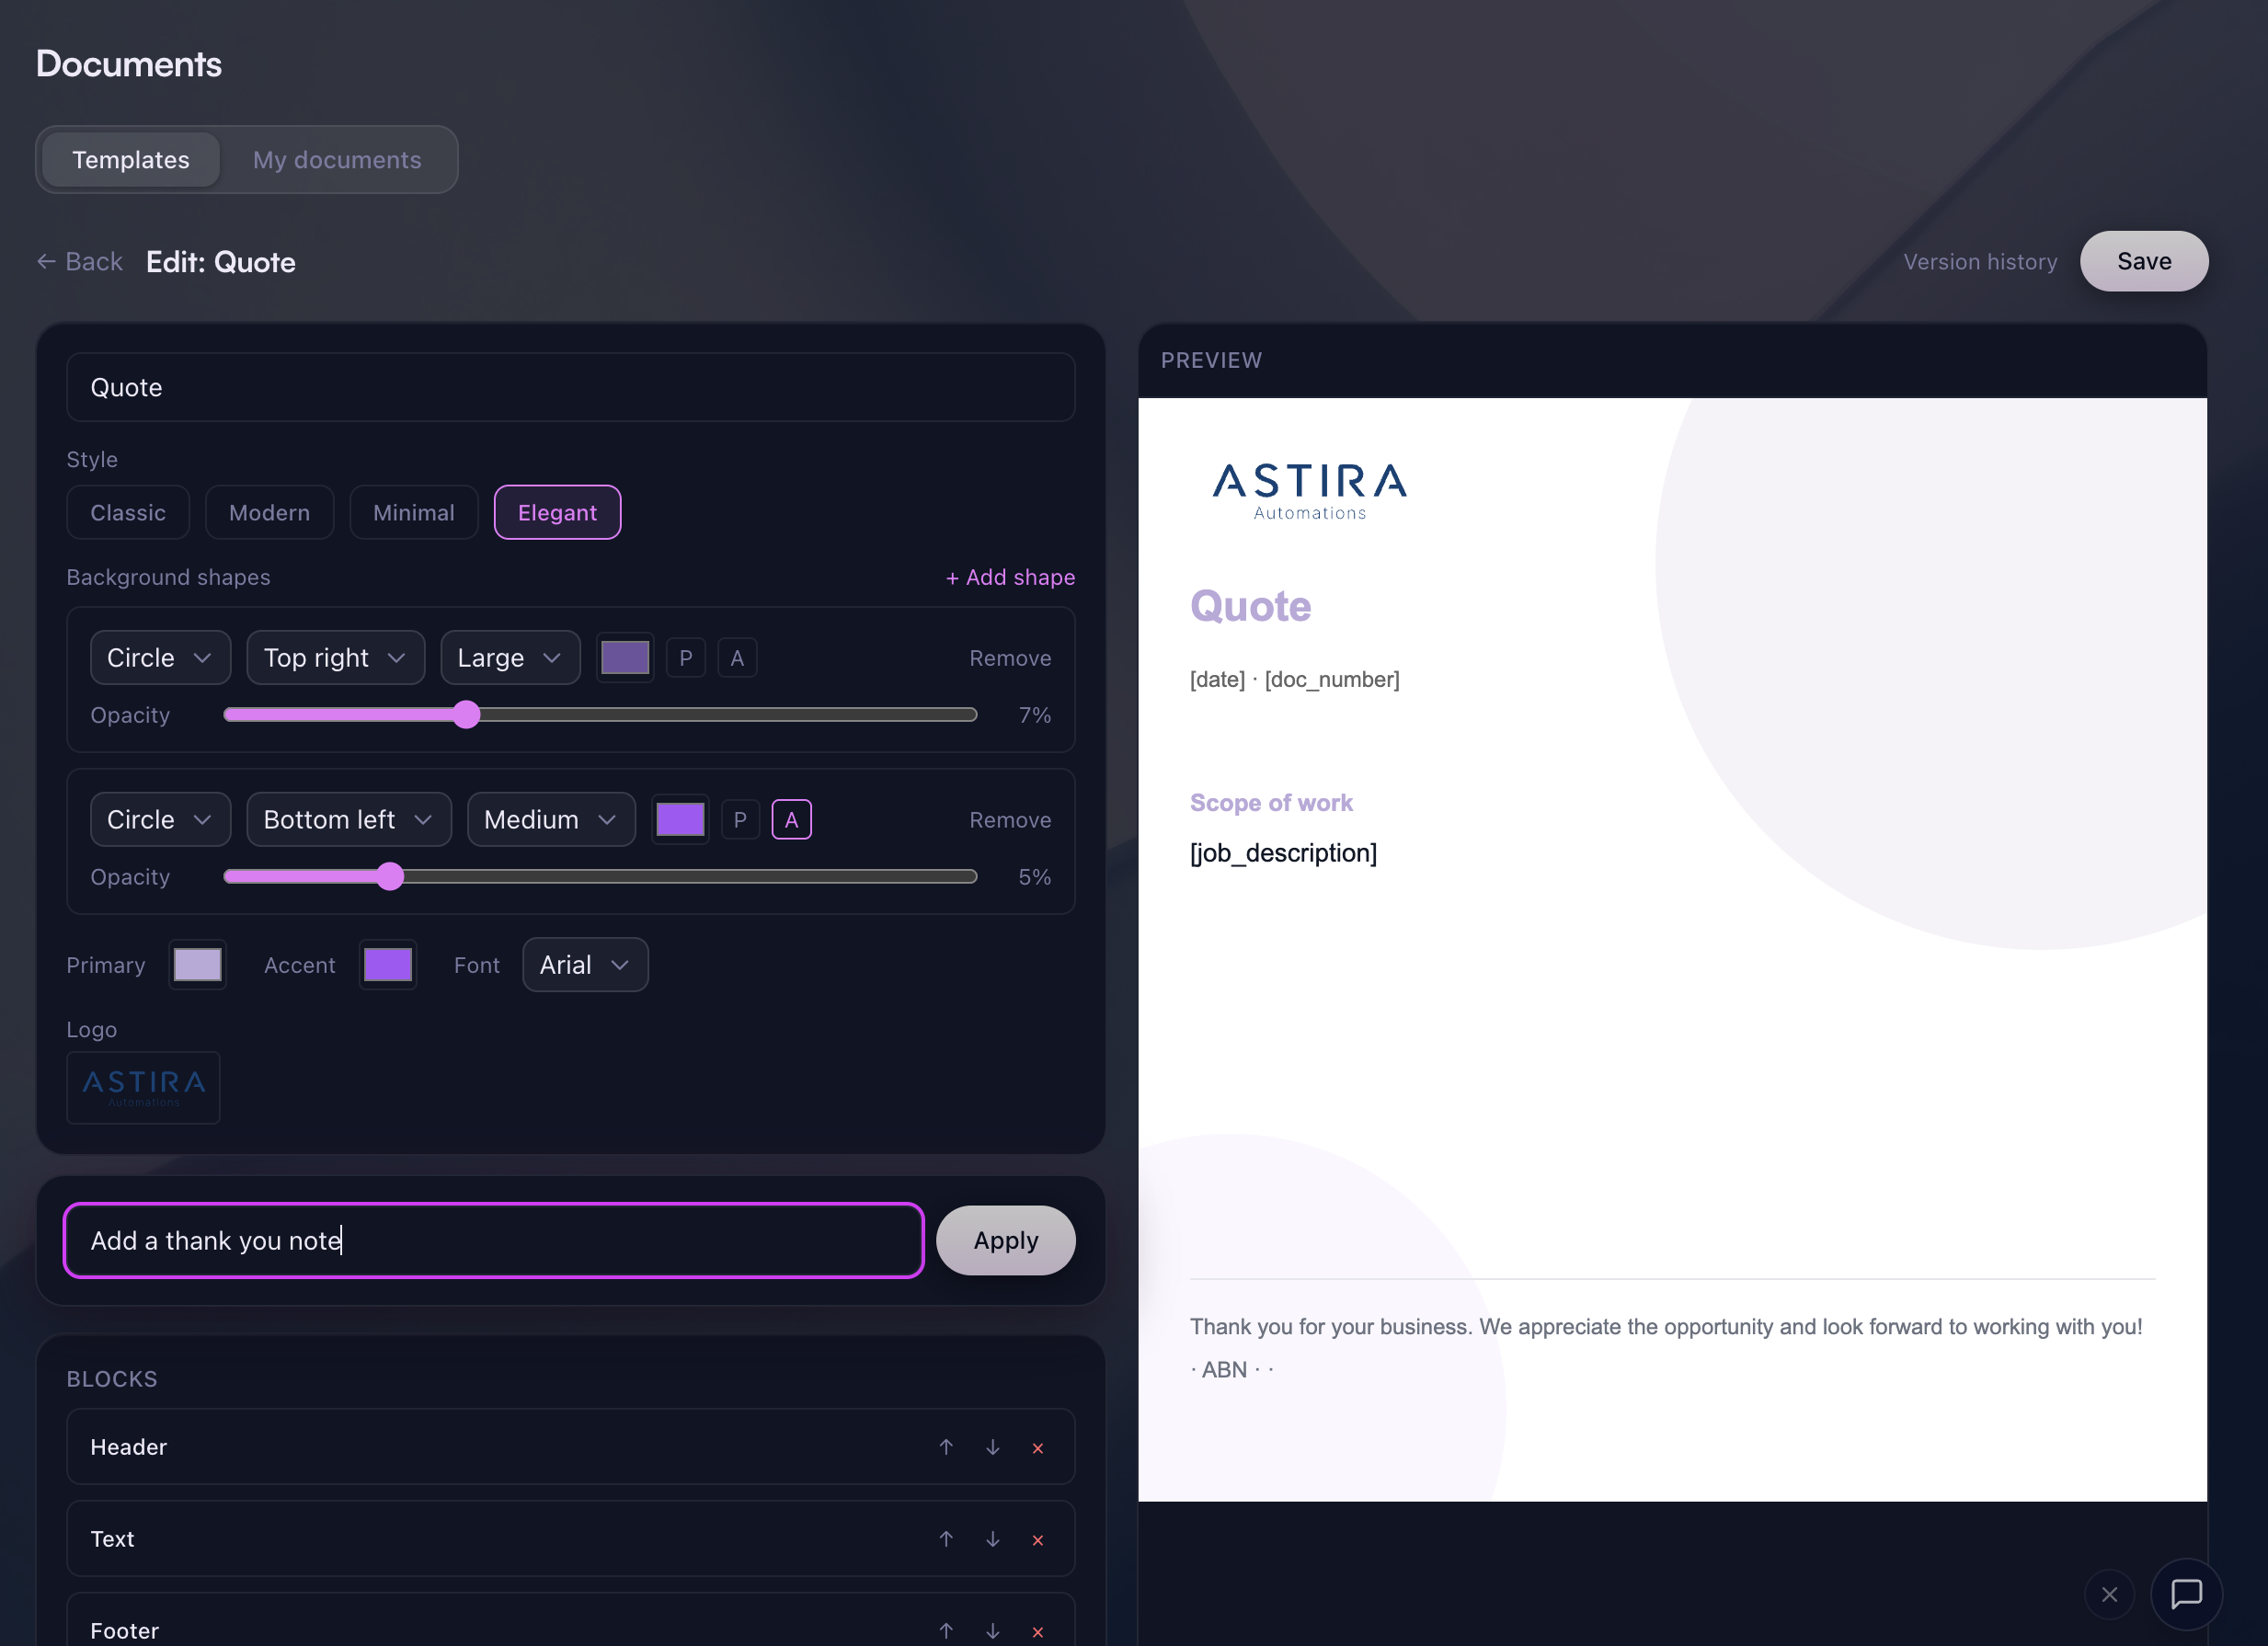Screen dimensions: 2268x1646
Task: Open the Top right position dropdown
Action: click(335, 658)
